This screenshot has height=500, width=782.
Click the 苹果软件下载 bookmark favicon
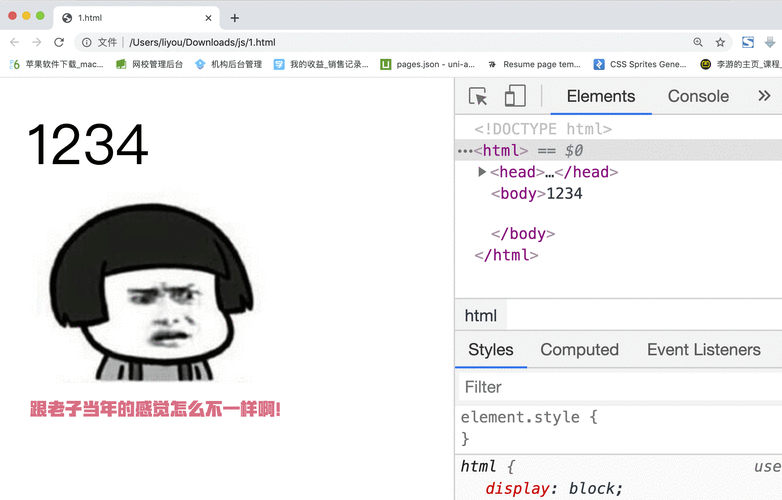(x=14, y=64)
